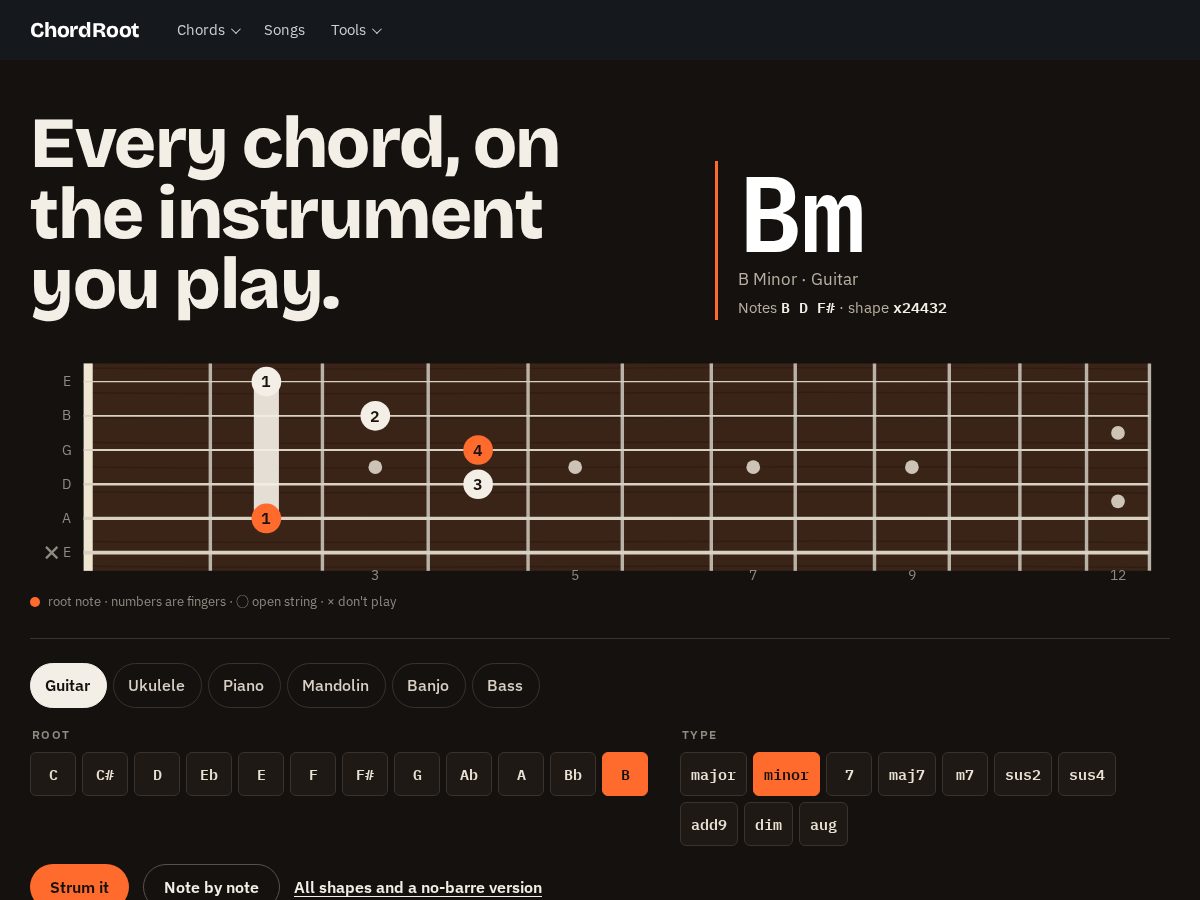This screenshot has width=1200, height=900.
Task: Expand the Tools dropdown menu
Action: 357,30
